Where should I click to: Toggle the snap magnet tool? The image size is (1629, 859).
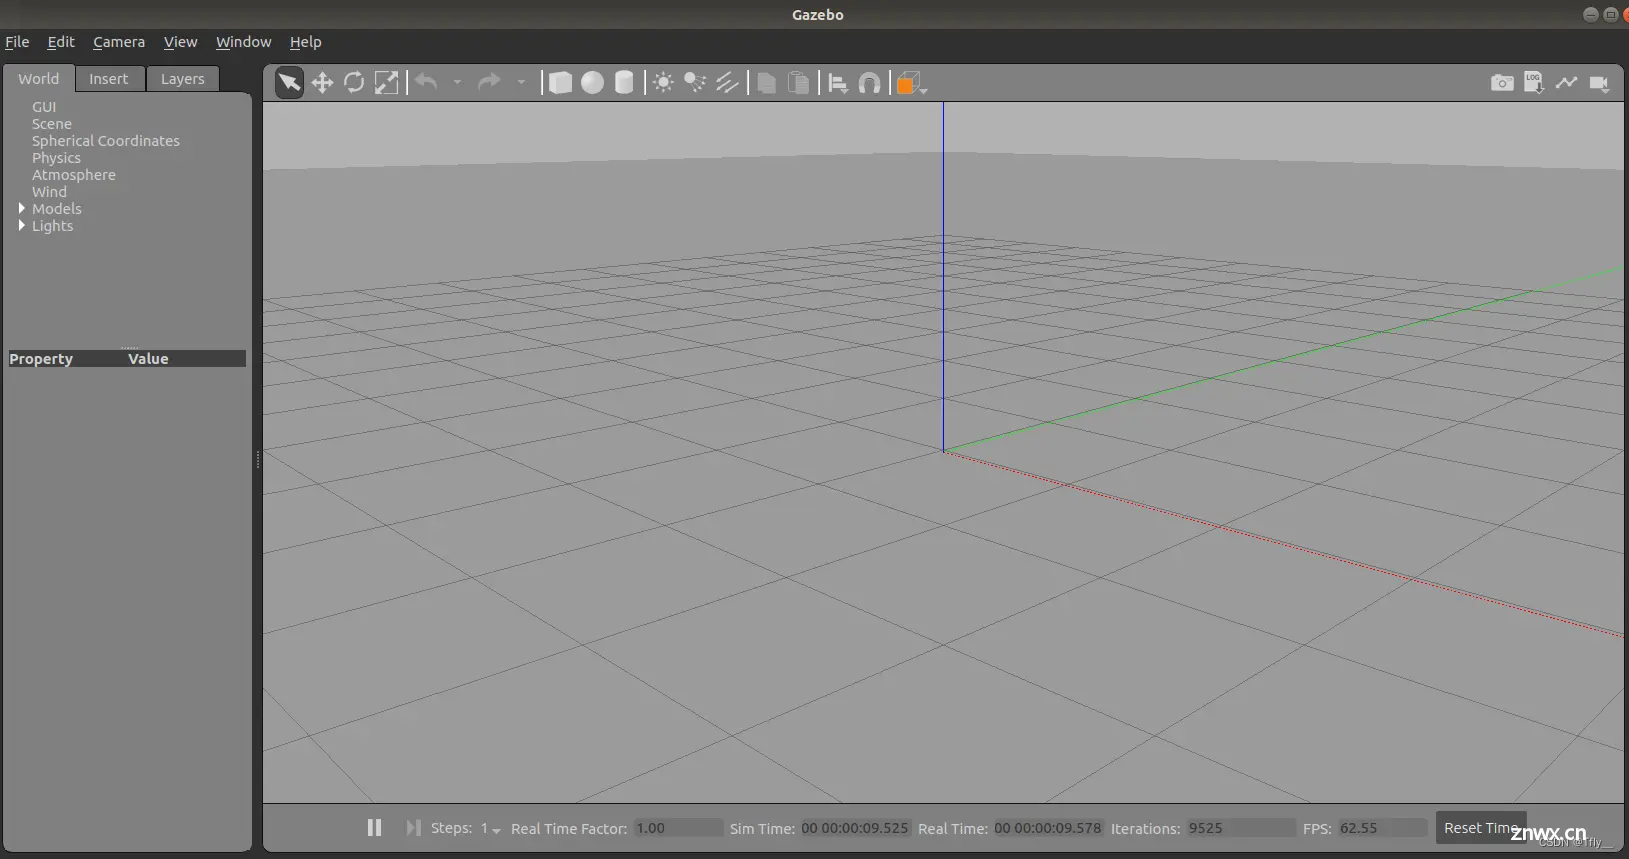point(870,83)
